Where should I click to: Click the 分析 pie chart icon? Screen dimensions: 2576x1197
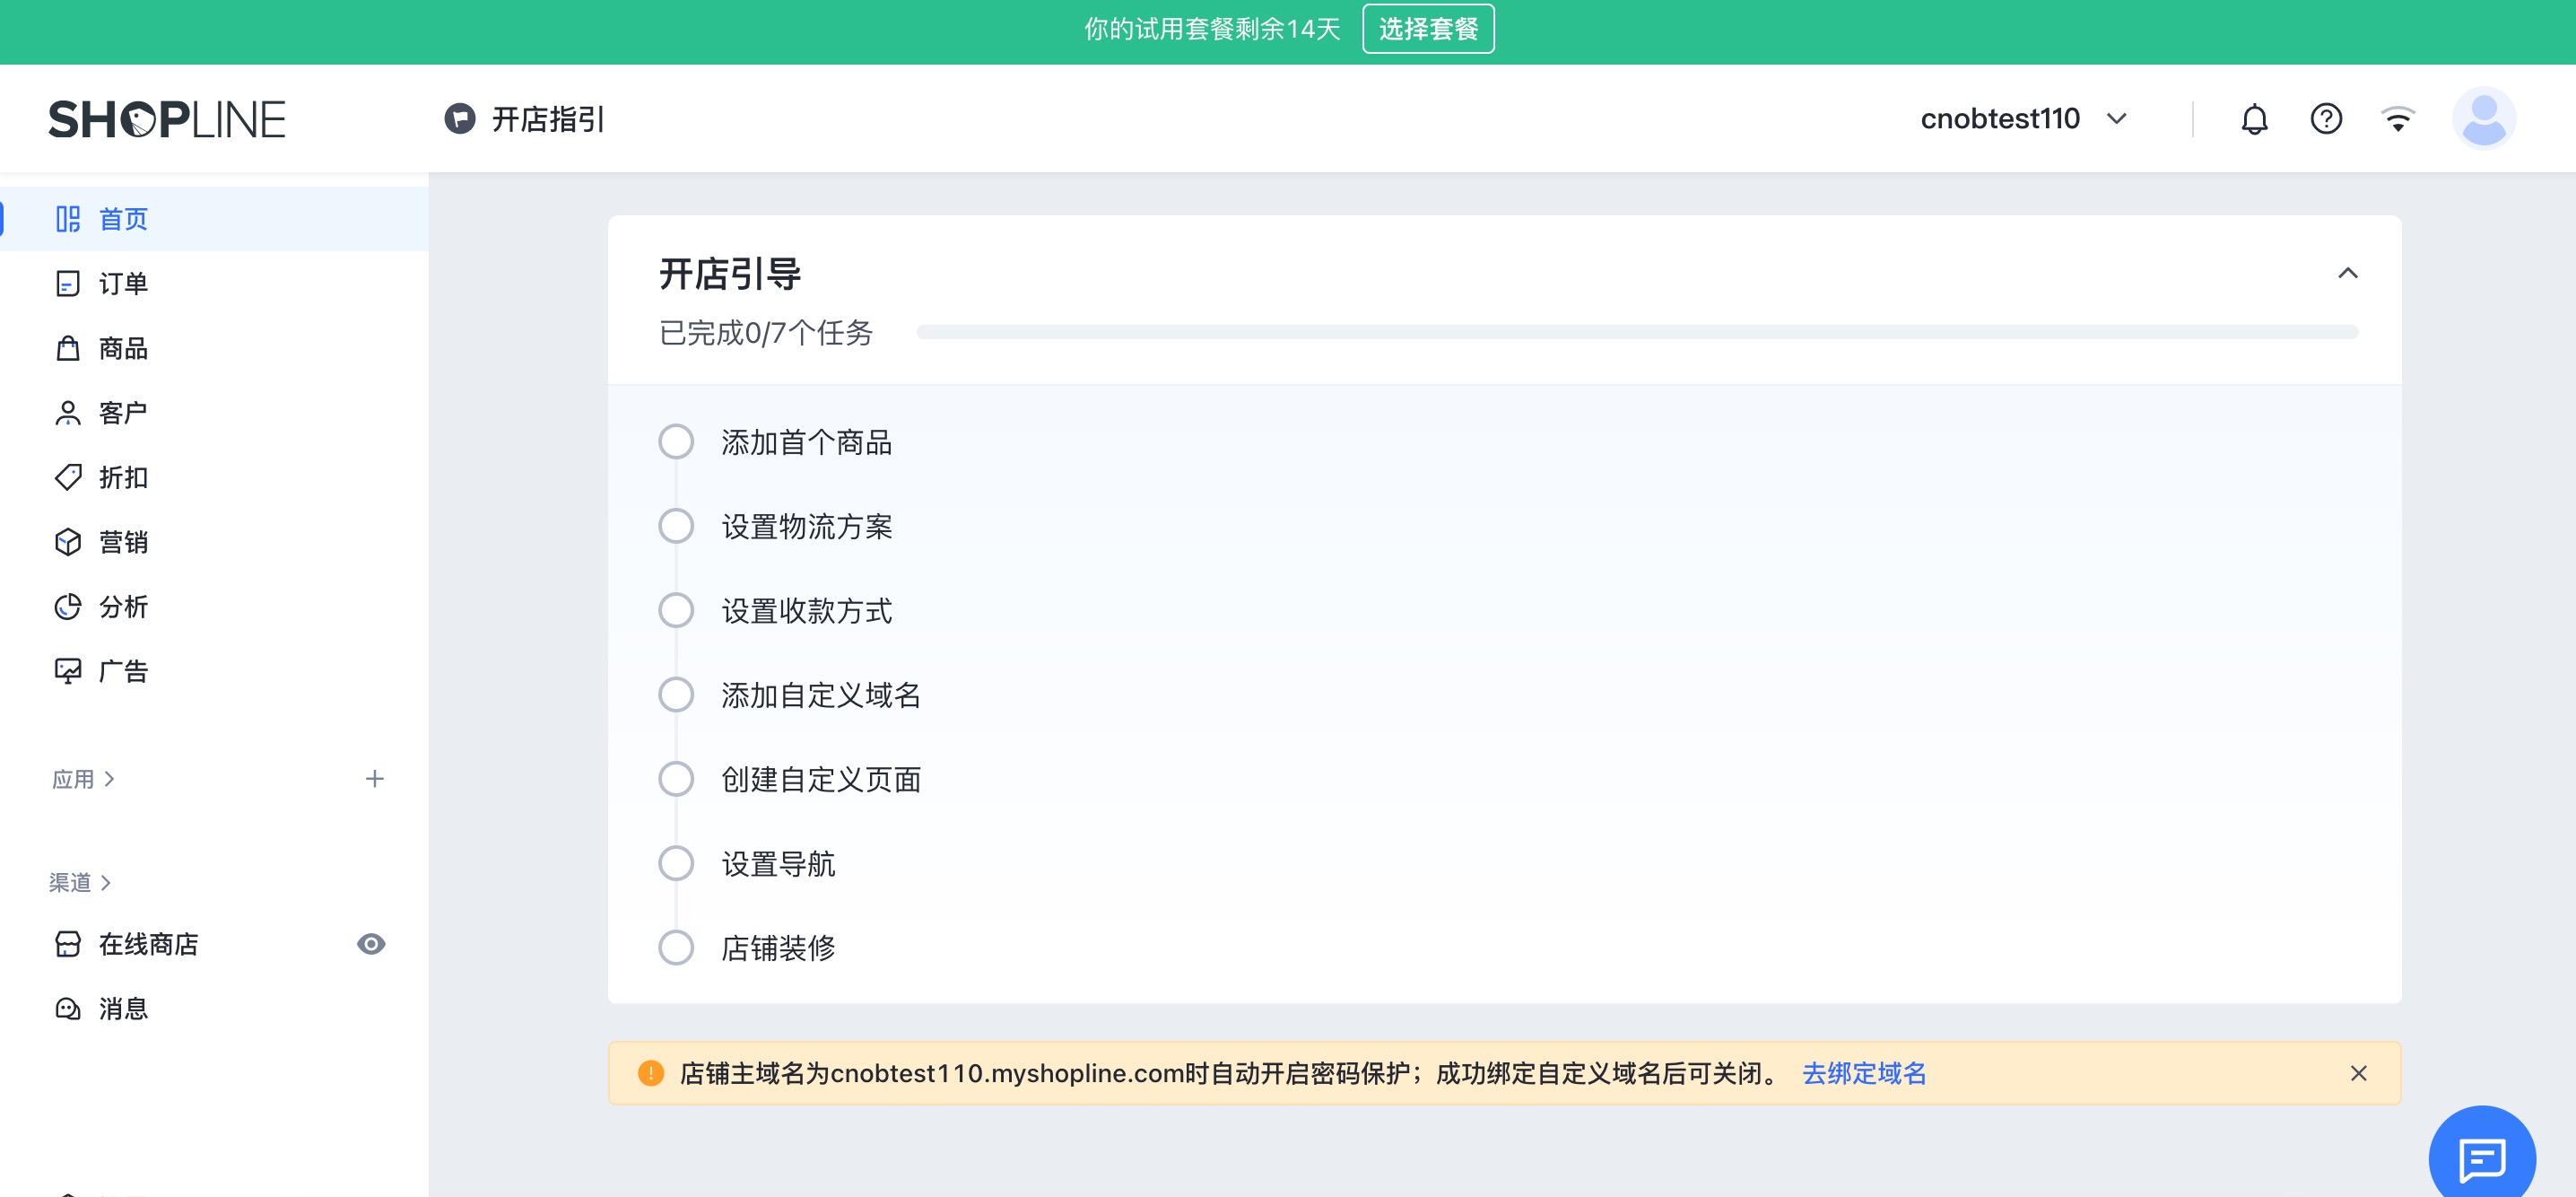(68, 607)
